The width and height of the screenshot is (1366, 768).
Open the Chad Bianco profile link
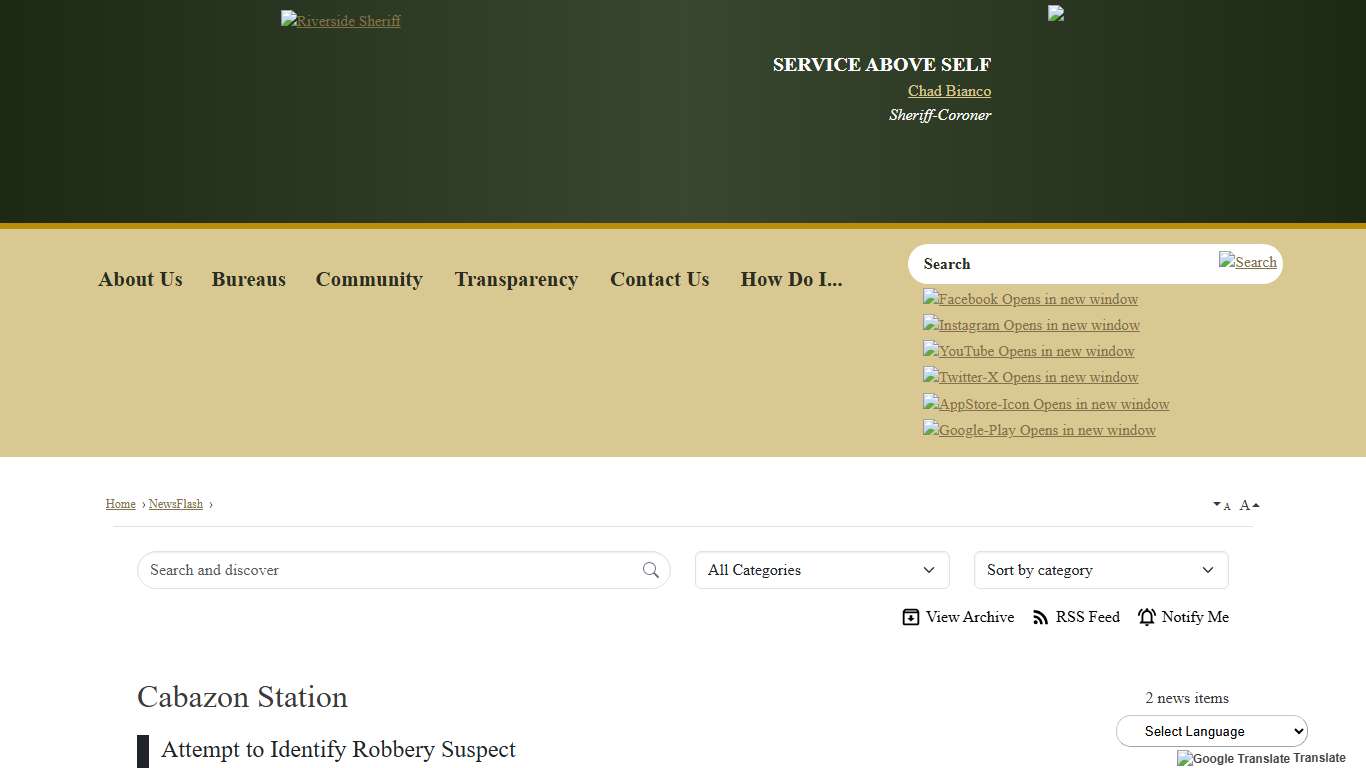coord(948,91)
